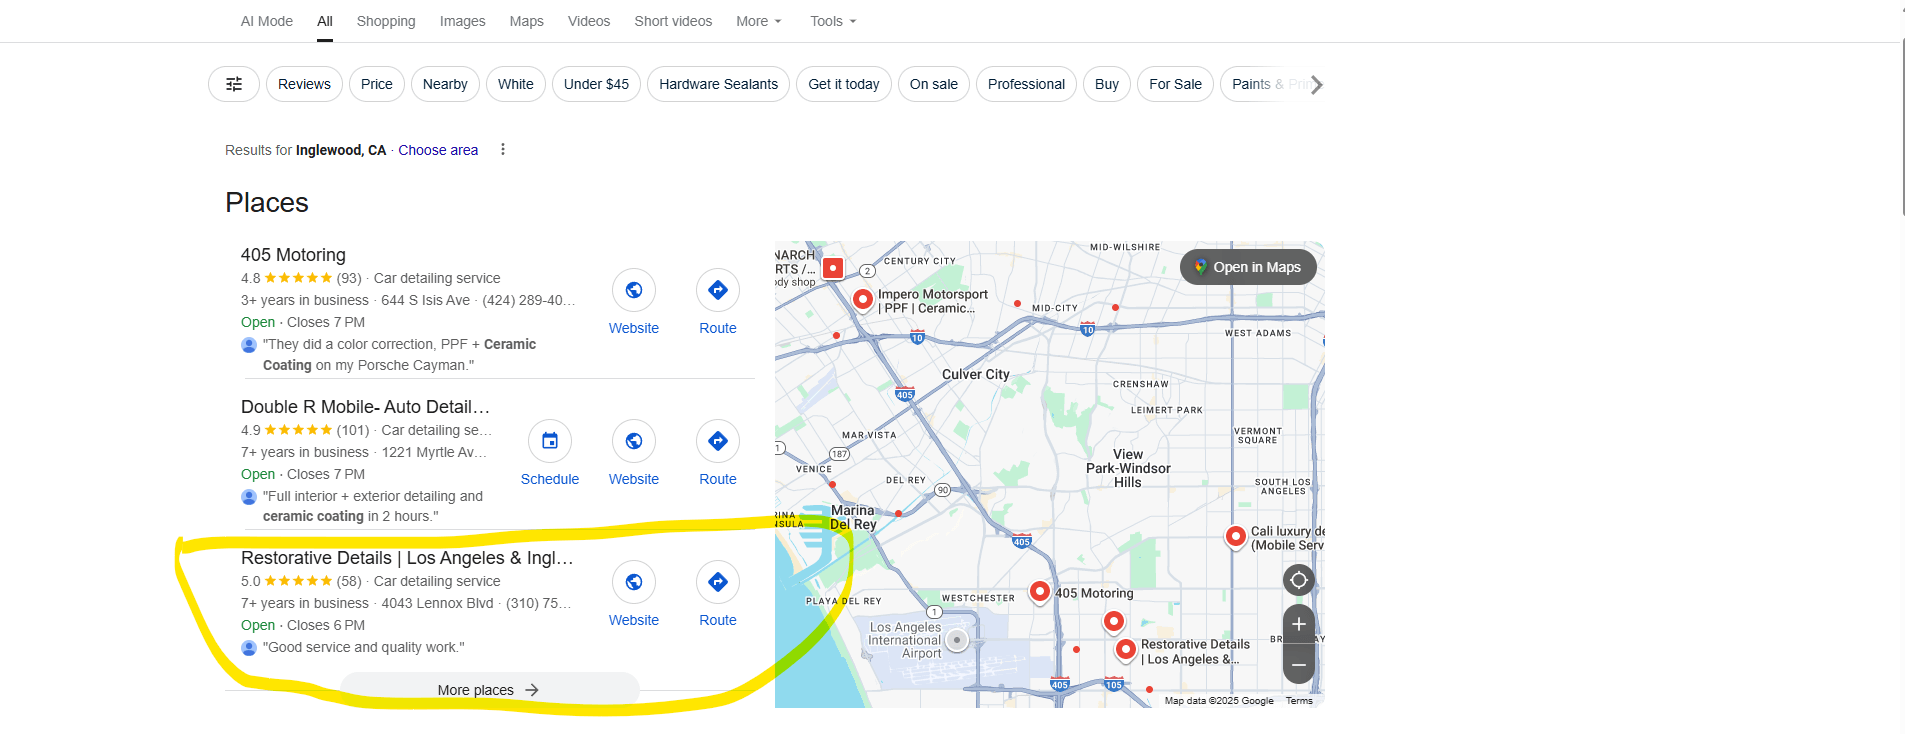Click Restorative Details Route icon

coord(718,582)
